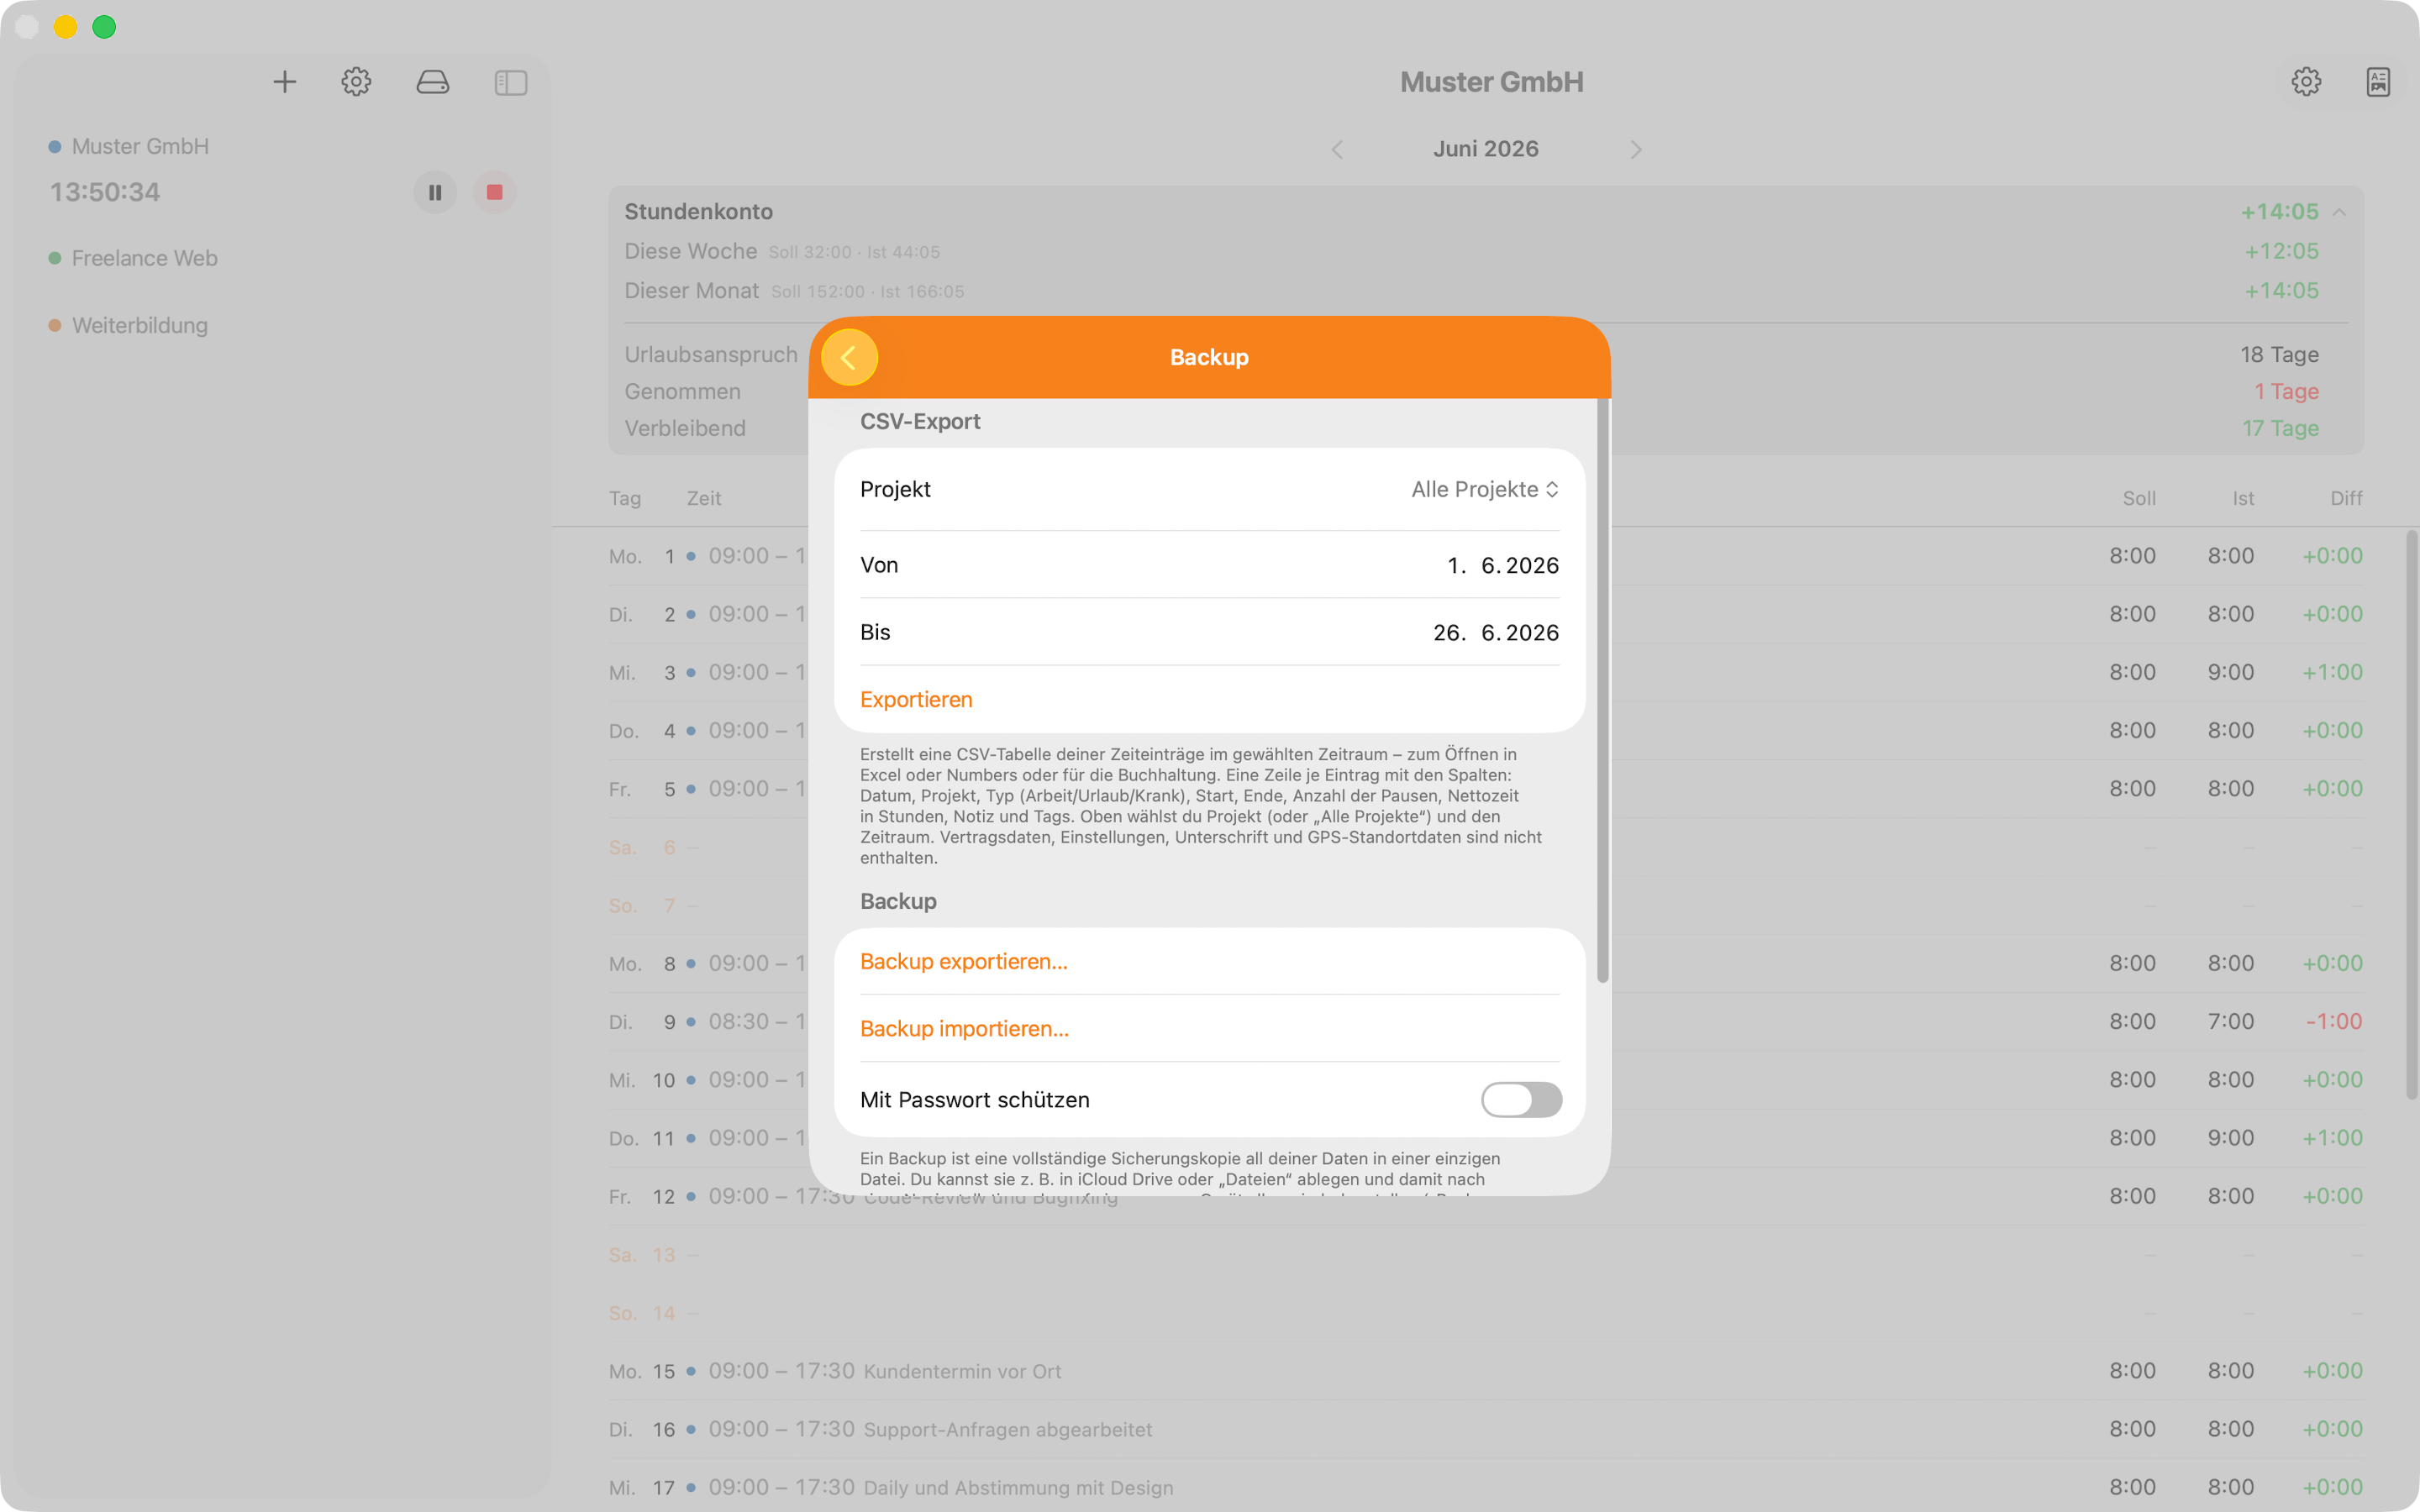Click the running timer 13:50:34 display

pos(105,192)
